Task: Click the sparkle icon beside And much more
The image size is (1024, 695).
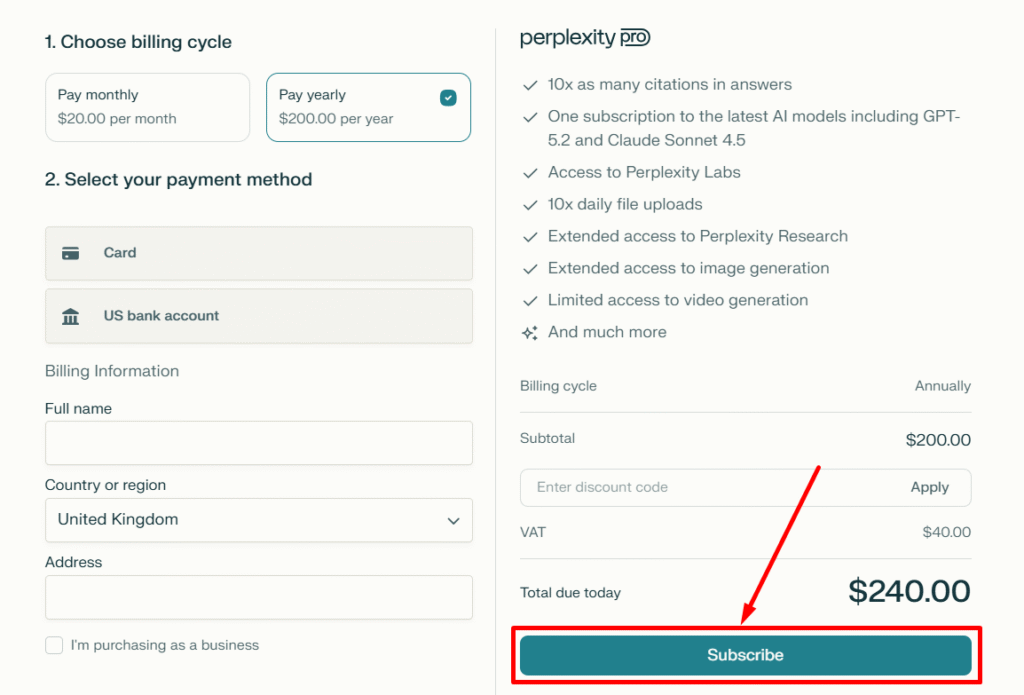Action: coord(530,333)
